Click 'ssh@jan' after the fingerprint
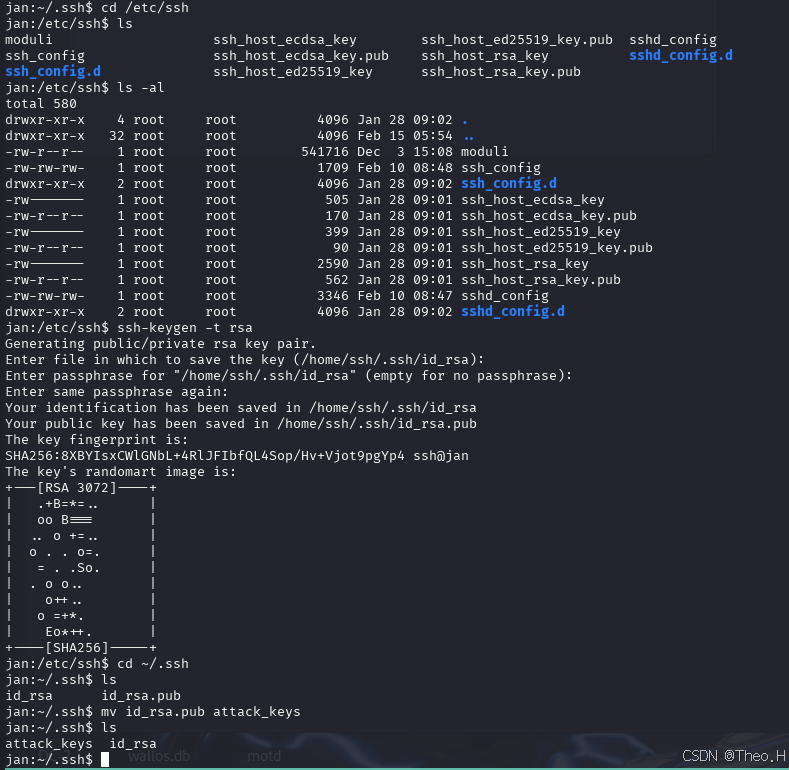789x770 pixels. pos(441,456)
